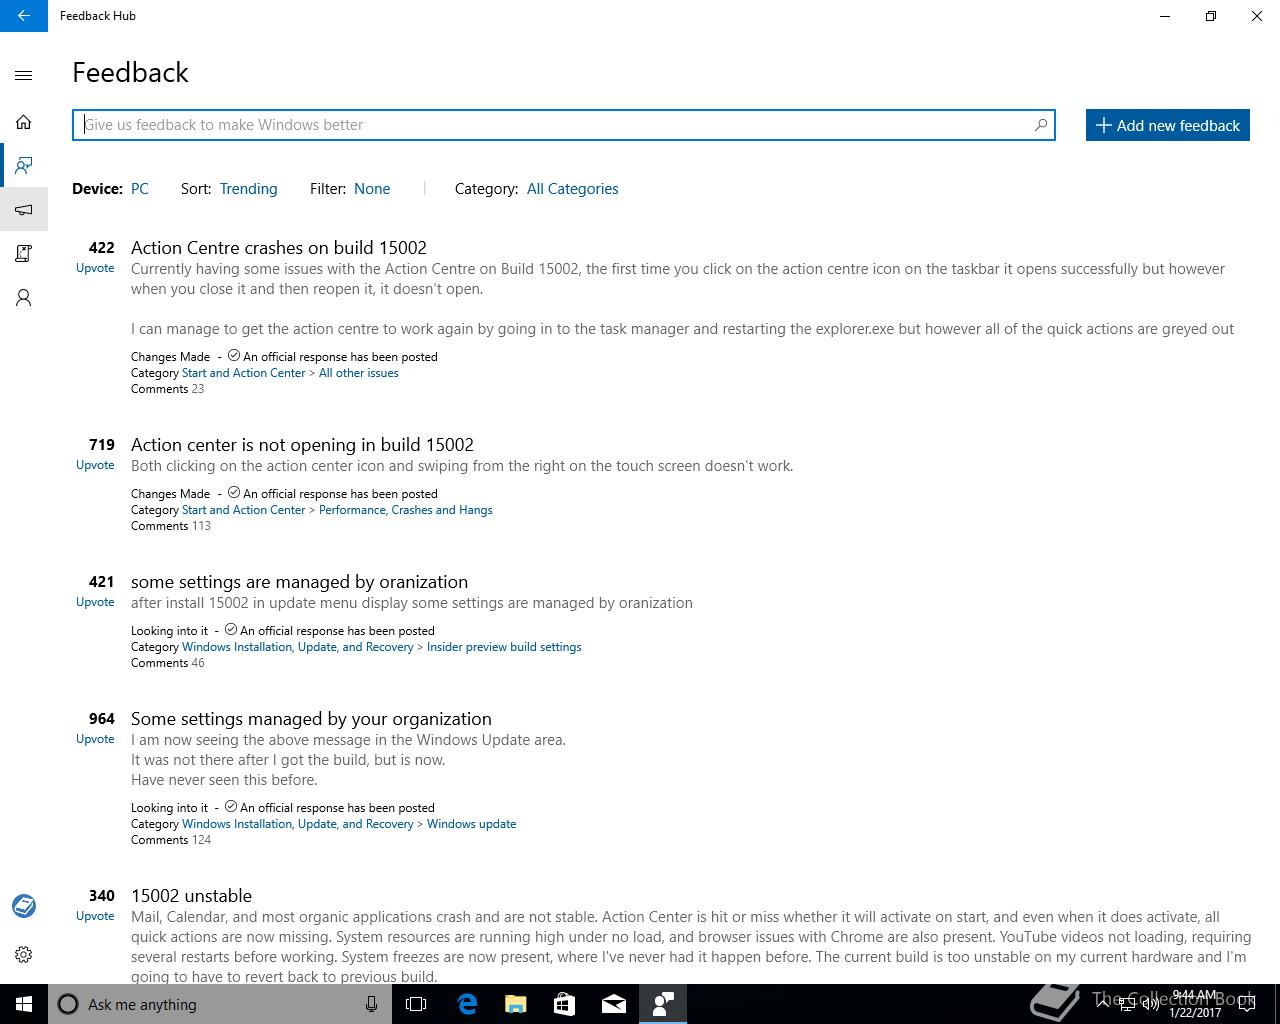Open 'Action center is not opening in build 15002'
1280x1024 pixels.
[x=302, y=444]
